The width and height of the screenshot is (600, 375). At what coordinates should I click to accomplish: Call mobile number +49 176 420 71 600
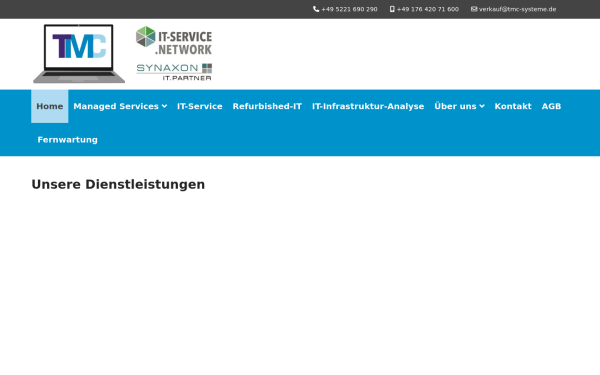pyautogui.click(x=427, y=9)
